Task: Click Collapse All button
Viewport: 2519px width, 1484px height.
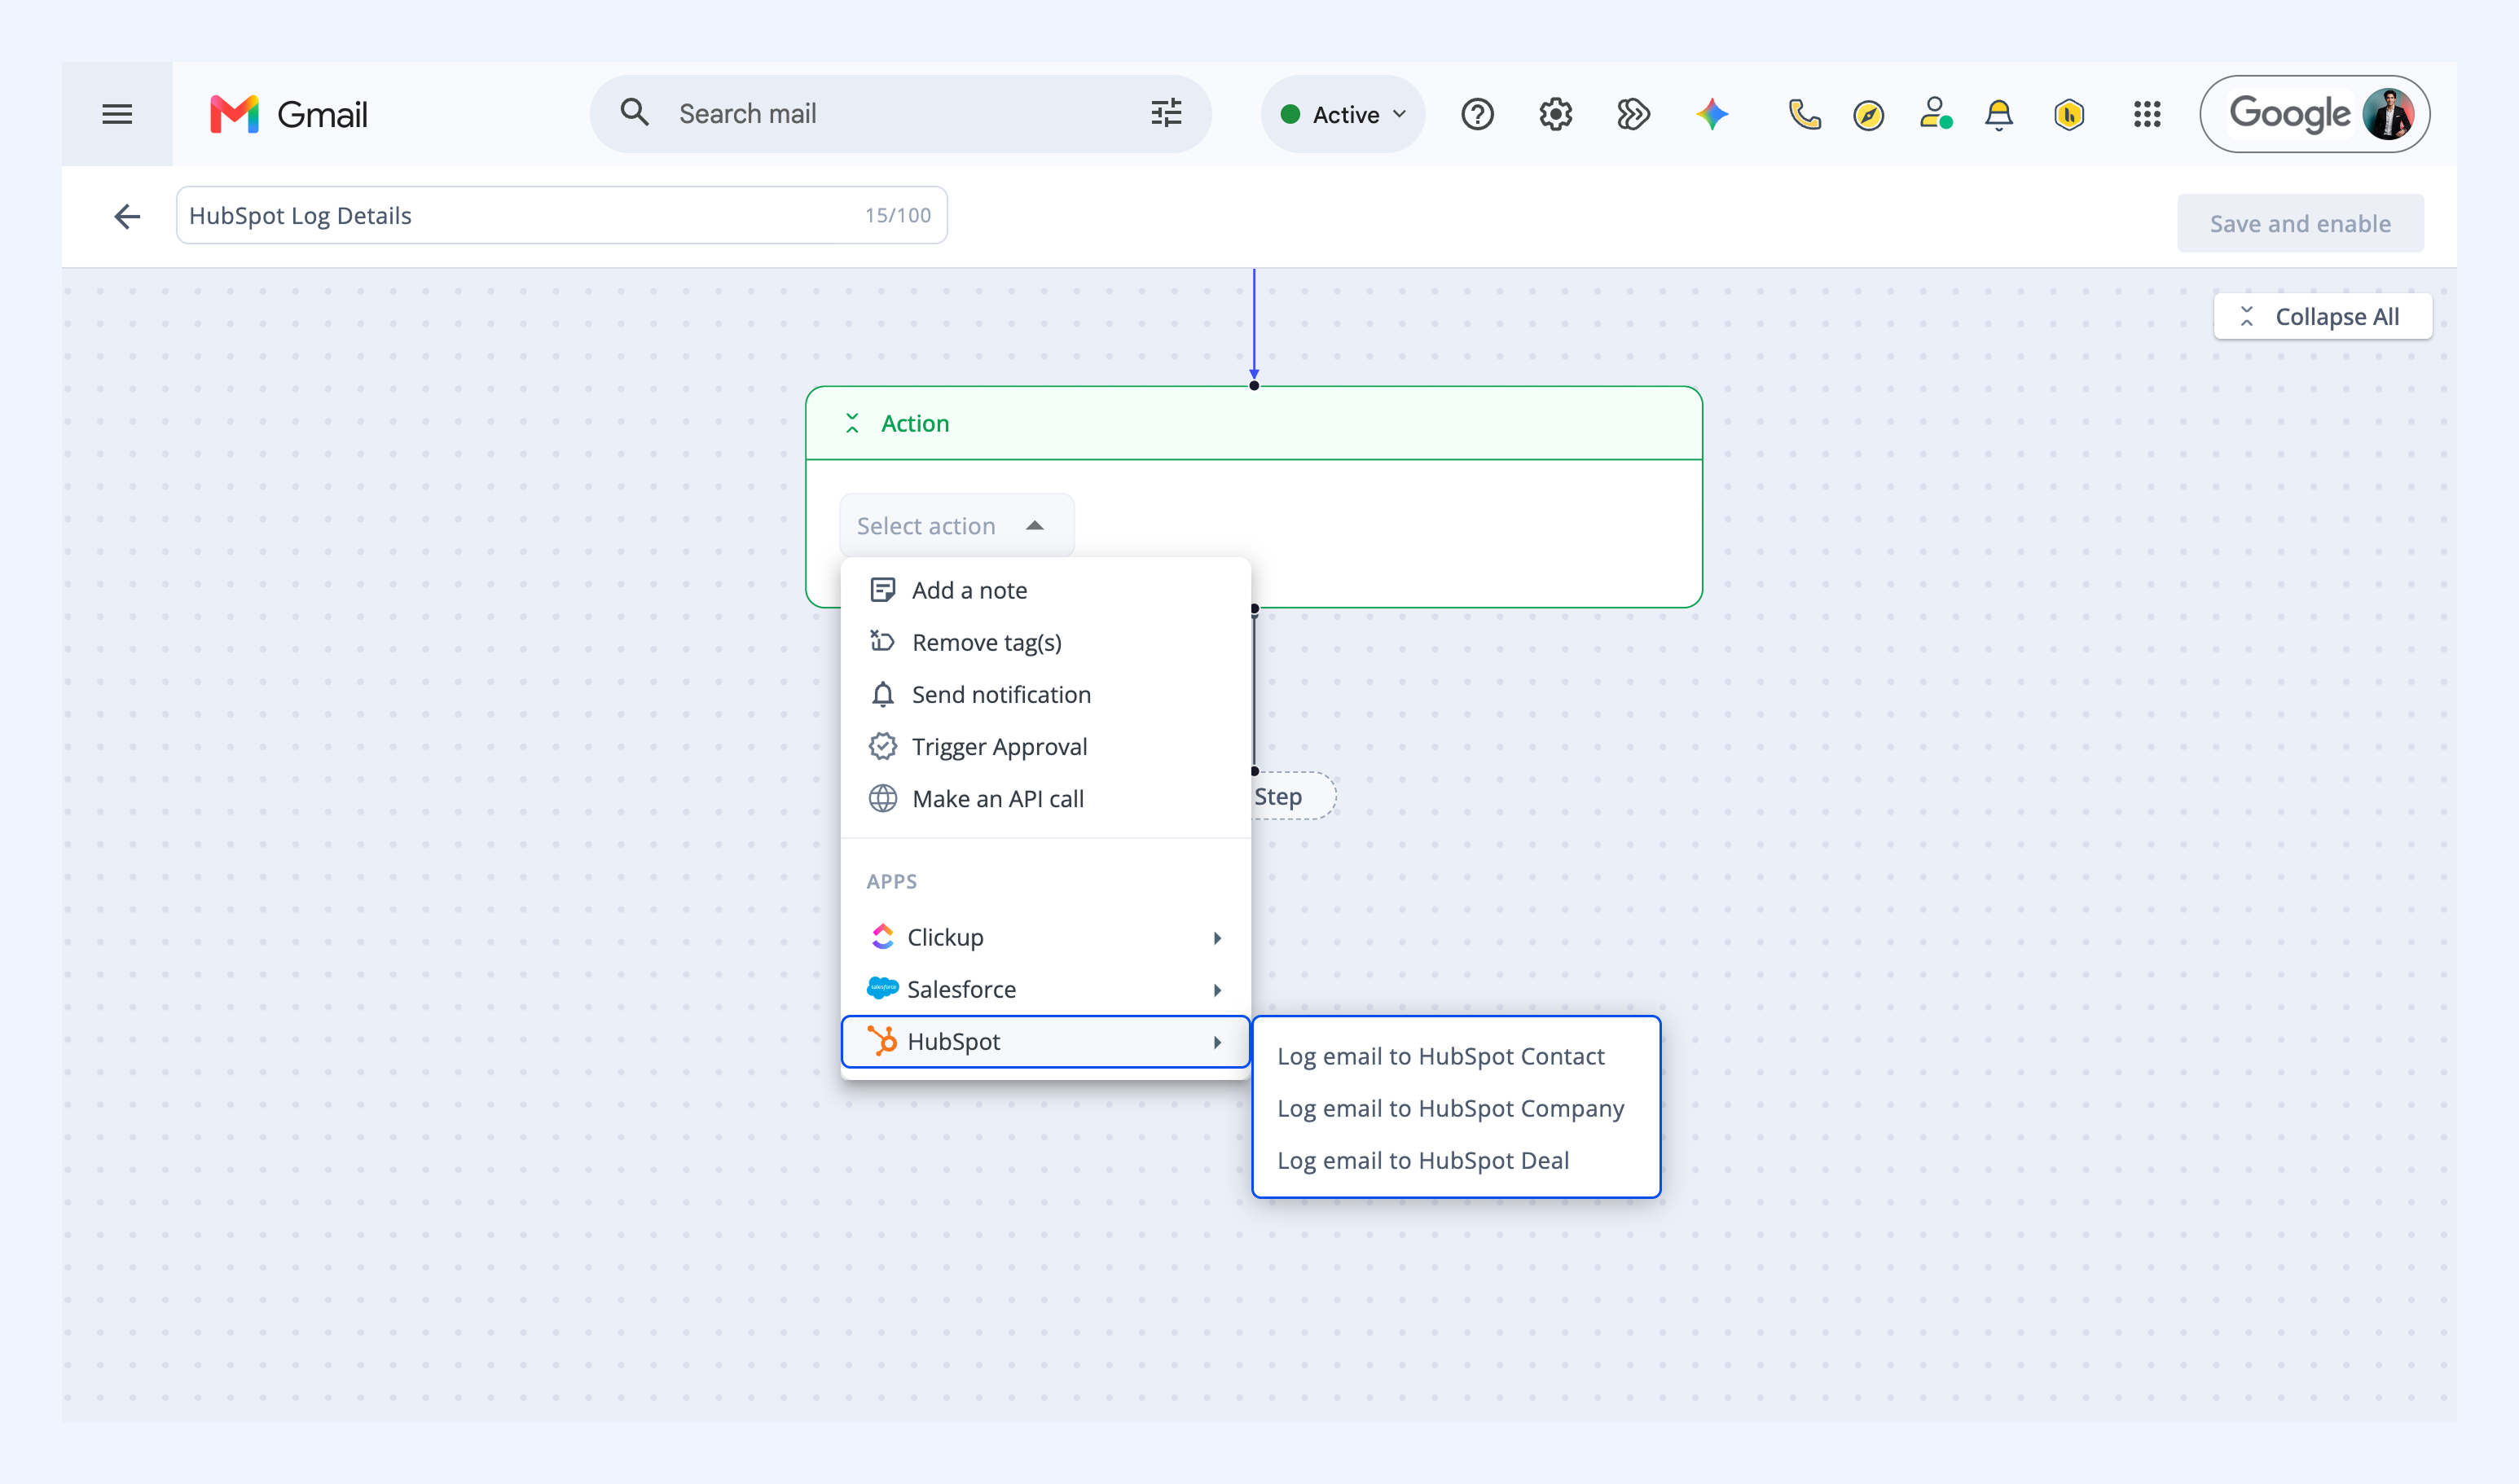Action: pyautogui.click(x=2322, y=316)
